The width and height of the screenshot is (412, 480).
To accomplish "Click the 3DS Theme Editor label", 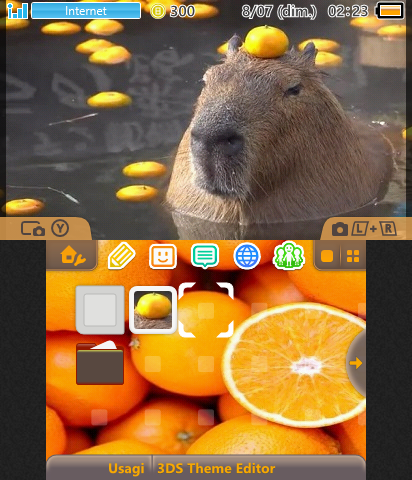I will click(216, 468).
